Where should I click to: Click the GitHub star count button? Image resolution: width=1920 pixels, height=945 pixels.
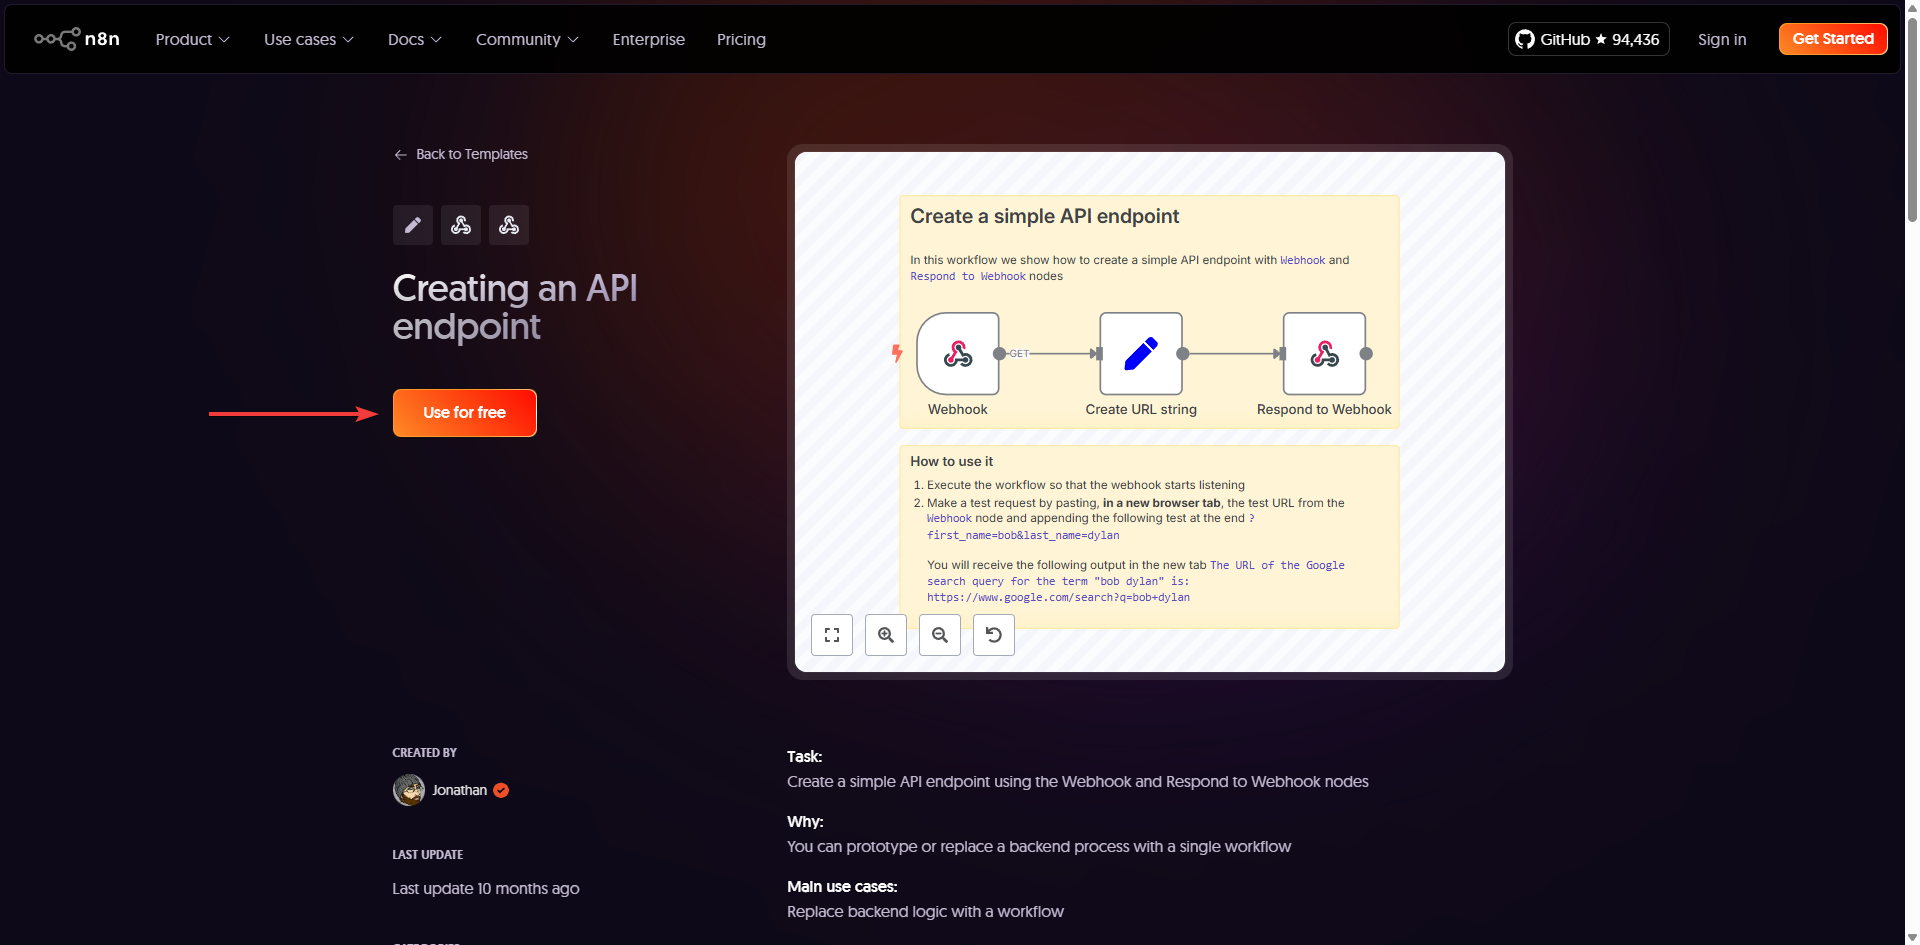click(x=1588, y=39)
